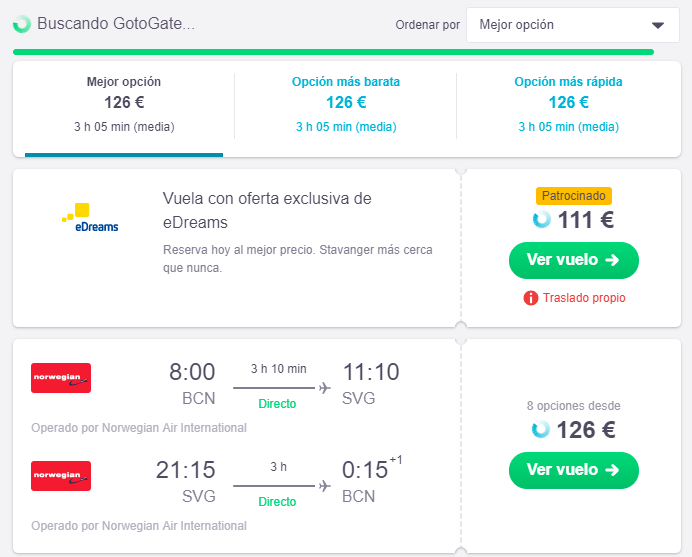Click the airplane icon on the SVG–BCN return
This screenshot has width=692, height=557.
324,486
